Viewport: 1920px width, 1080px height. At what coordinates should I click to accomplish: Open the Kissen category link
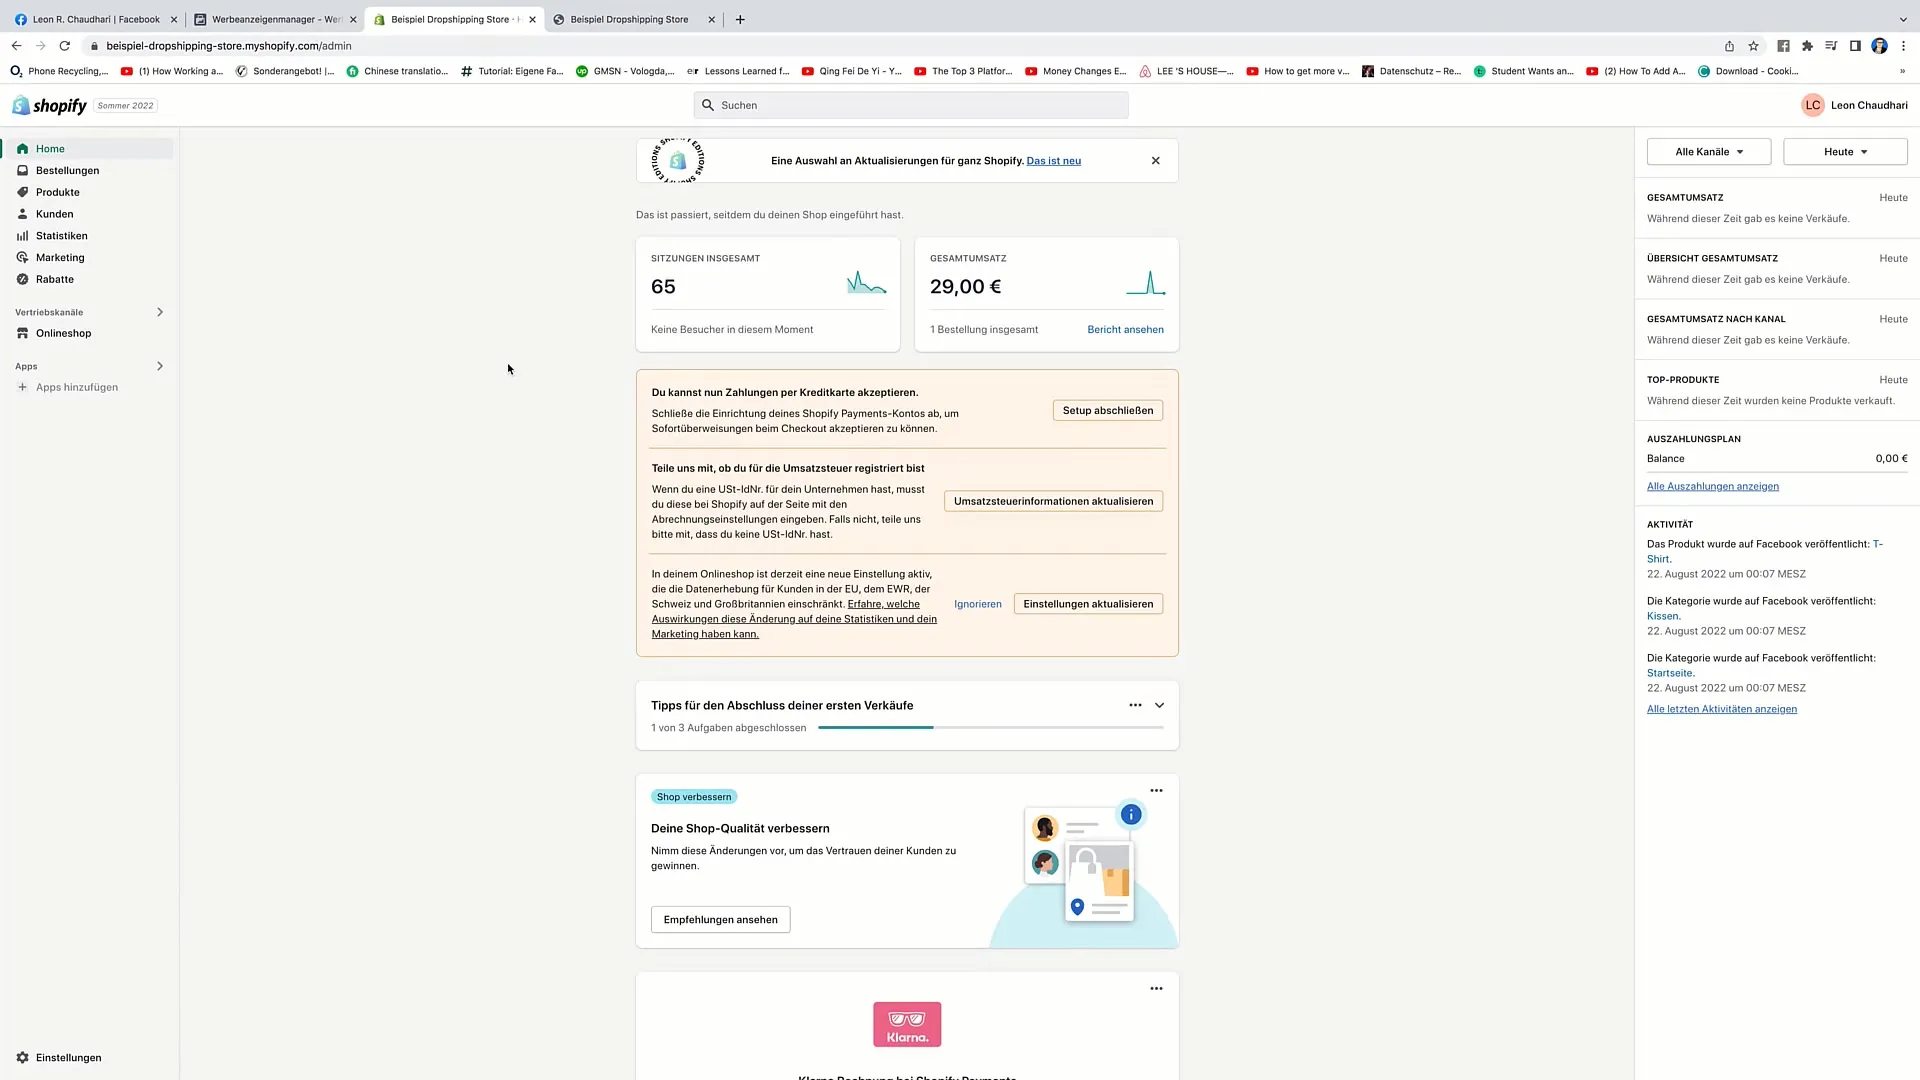[x=1662, y=616]
